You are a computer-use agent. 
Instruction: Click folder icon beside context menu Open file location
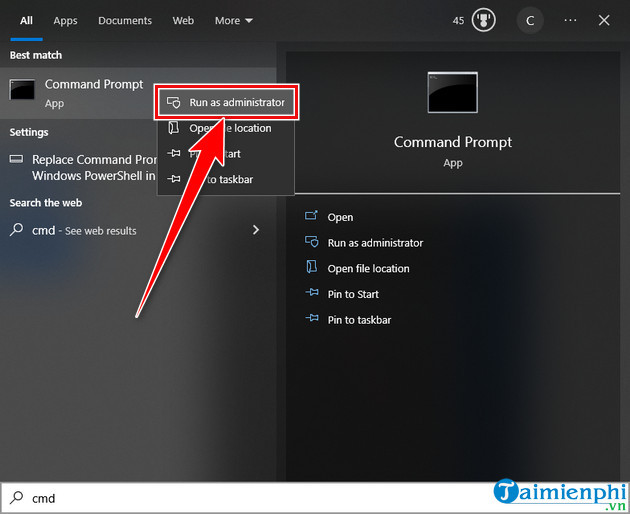173,128
